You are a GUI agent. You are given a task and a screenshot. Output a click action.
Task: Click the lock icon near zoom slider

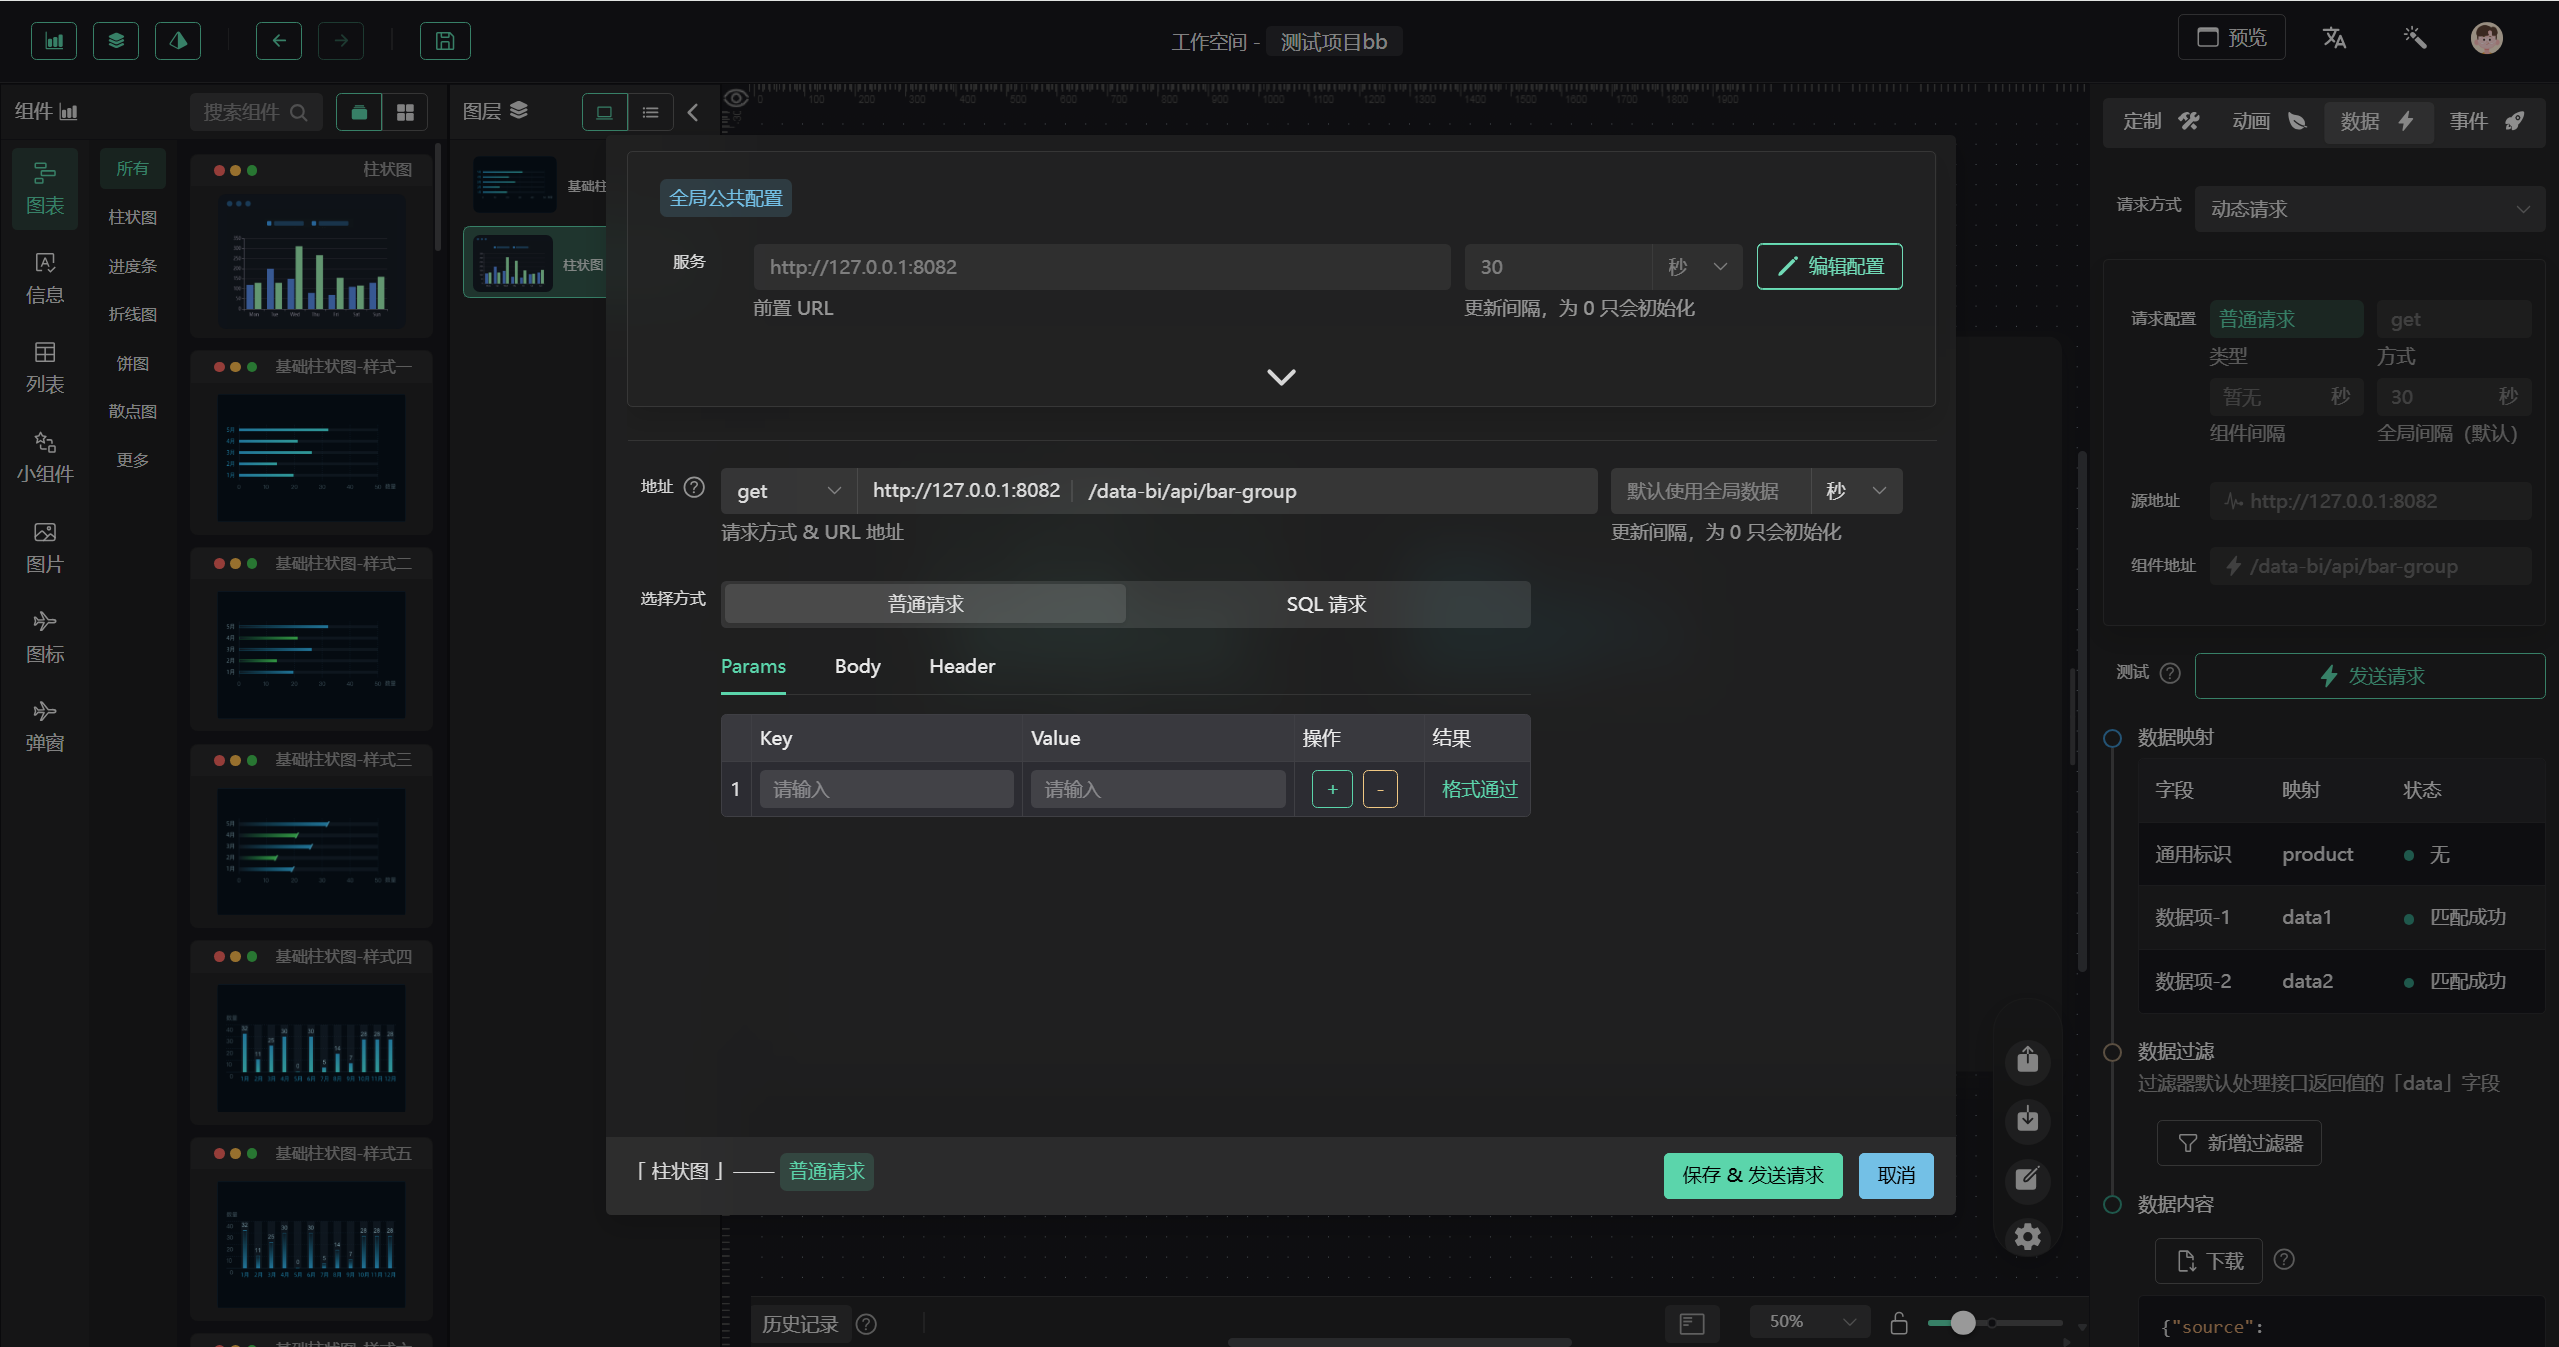point(1899,1323)
